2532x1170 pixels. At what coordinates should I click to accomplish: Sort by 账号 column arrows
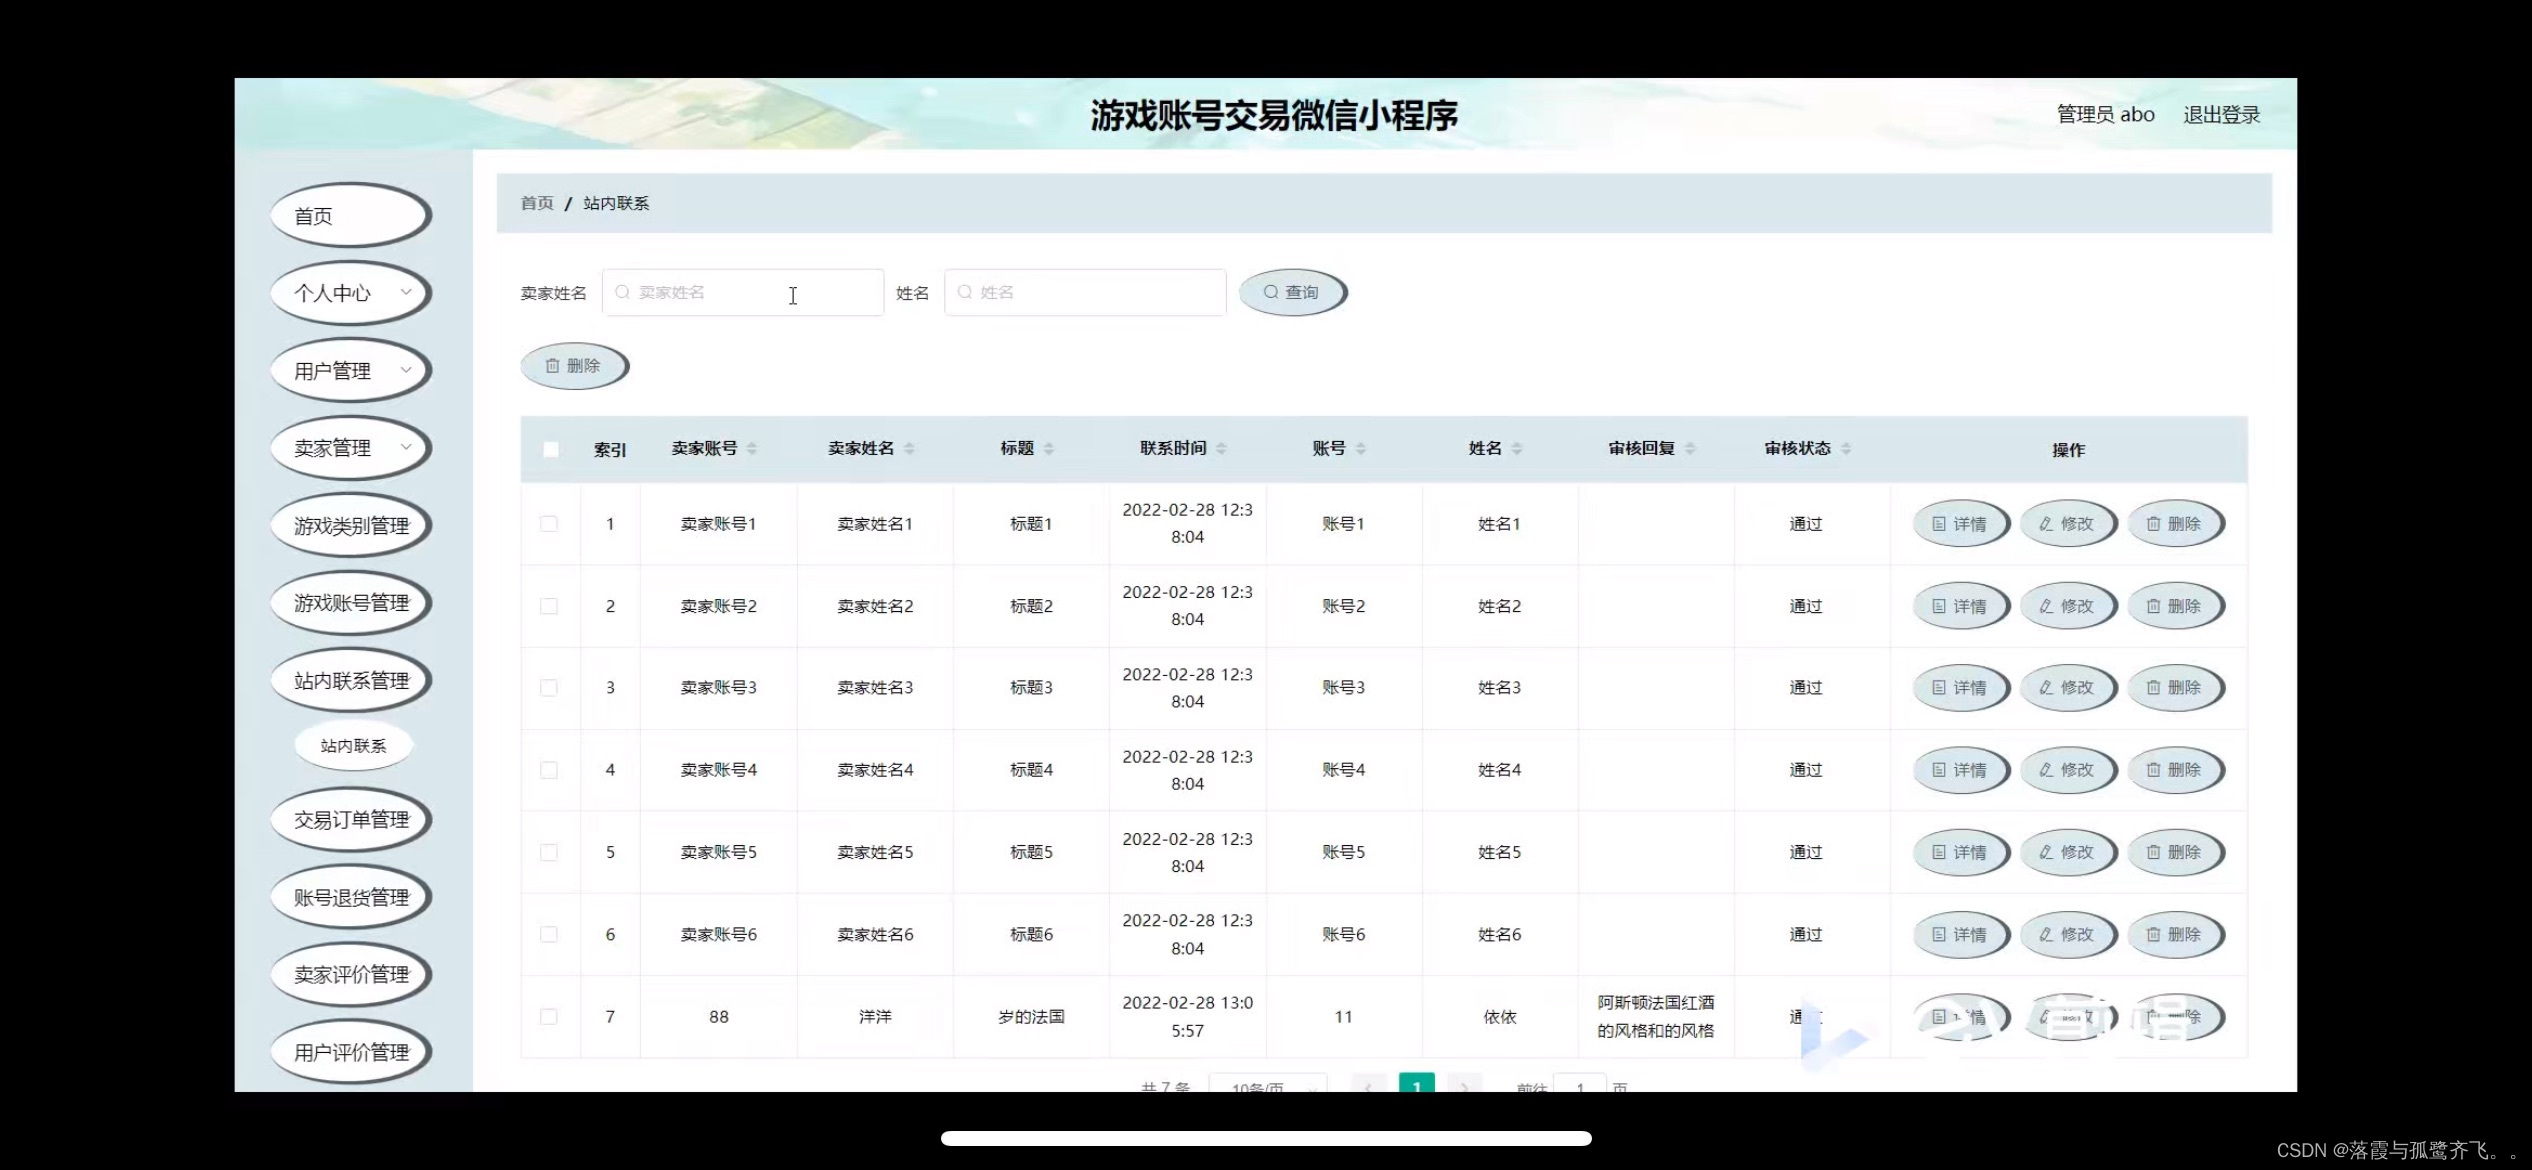point(1360,449)
